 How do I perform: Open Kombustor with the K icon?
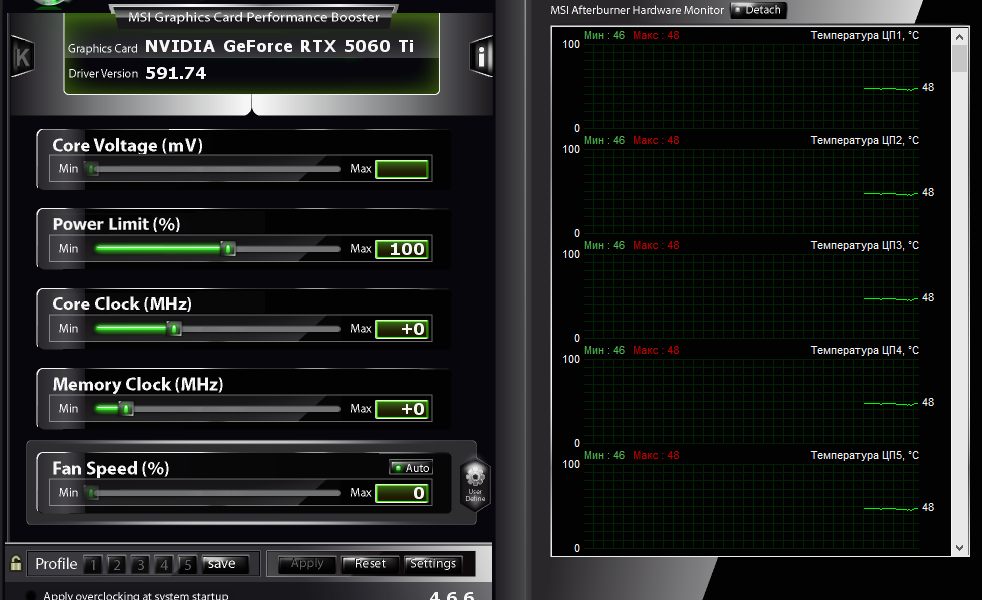(23, 57)
